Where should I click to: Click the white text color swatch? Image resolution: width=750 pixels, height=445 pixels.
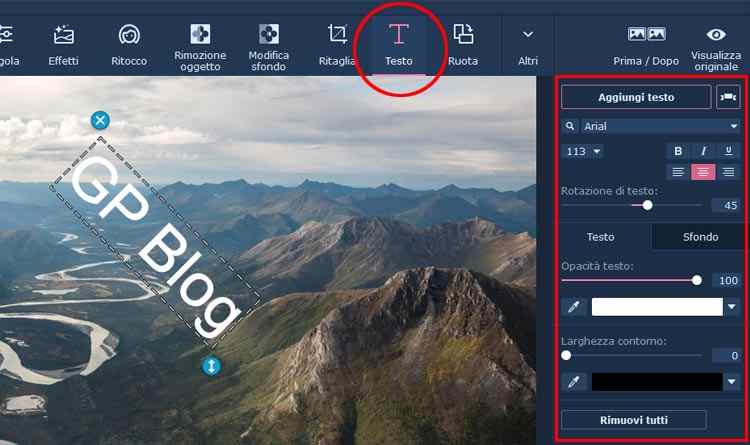pos(657,307)
